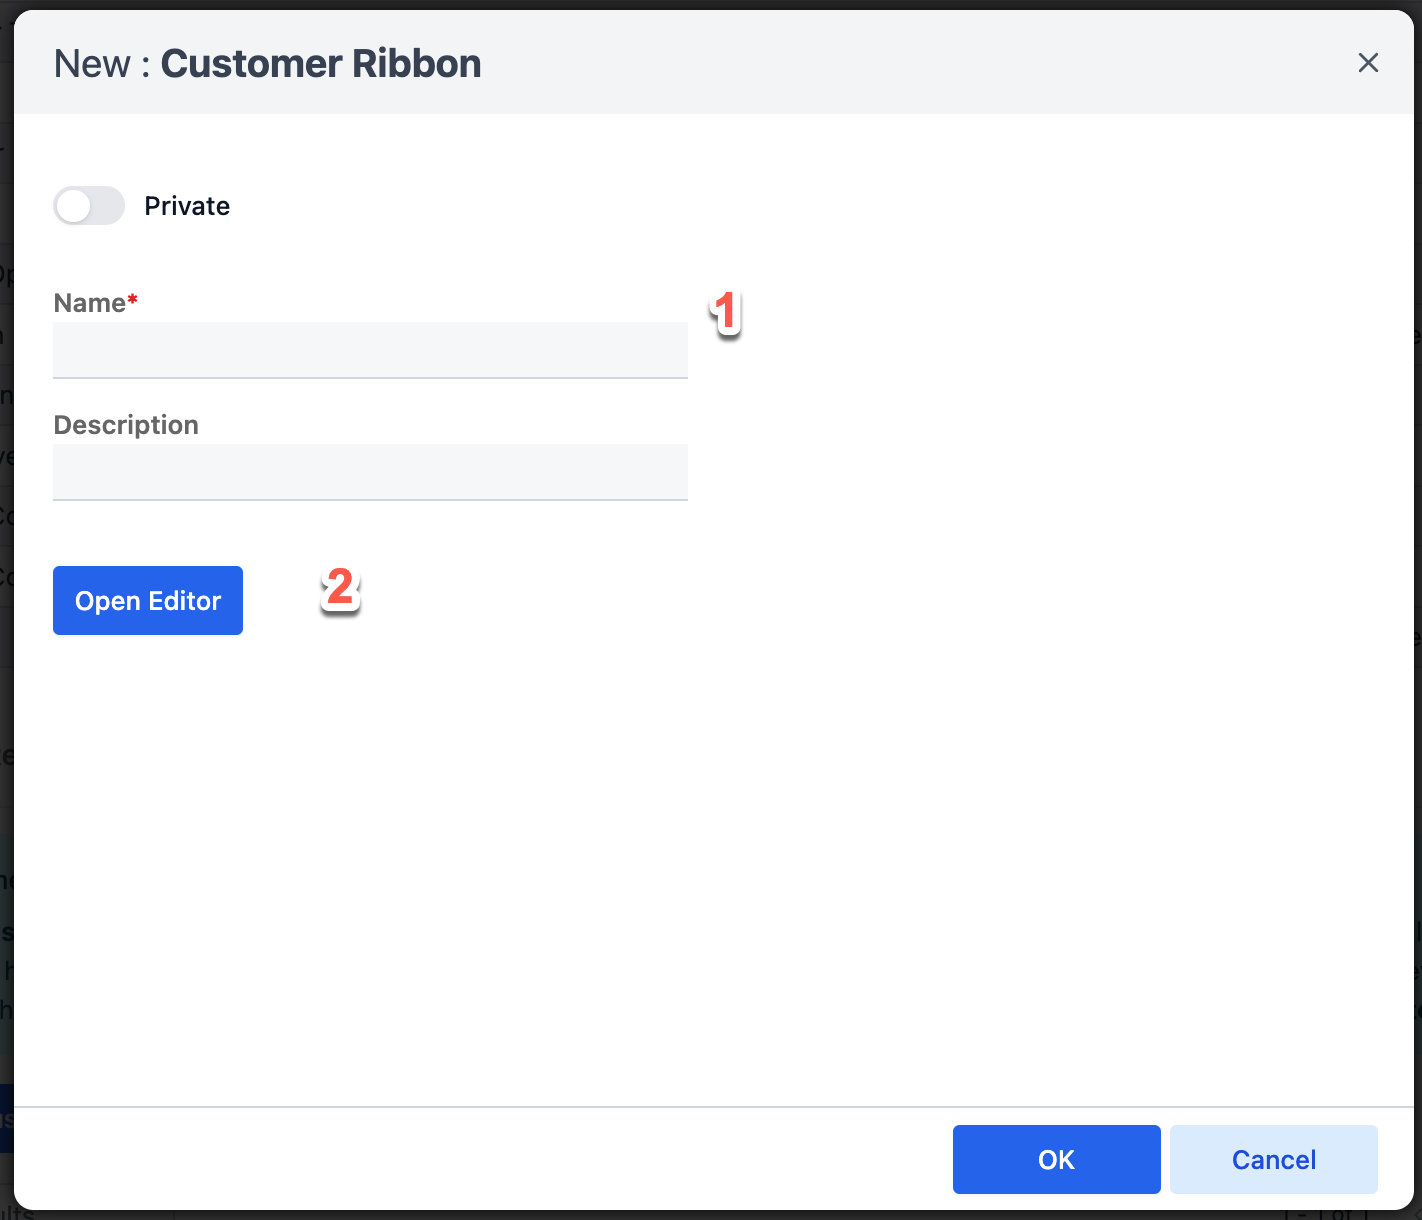
Task: Click the Private label text
Action: point(187,206)
